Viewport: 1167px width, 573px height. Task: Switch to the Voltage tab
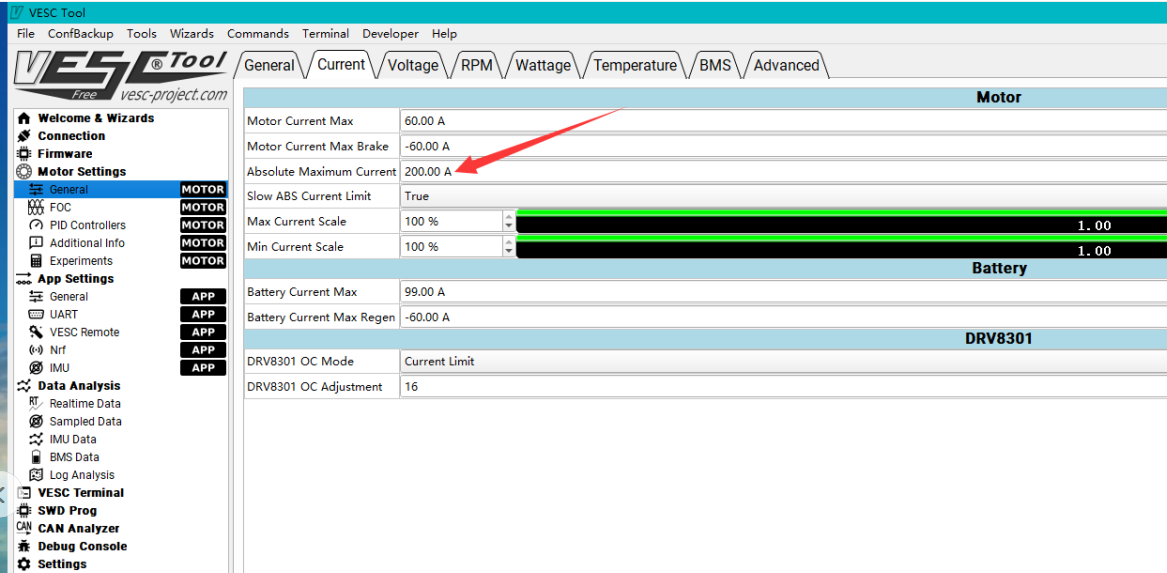click(x=413, y=65)
